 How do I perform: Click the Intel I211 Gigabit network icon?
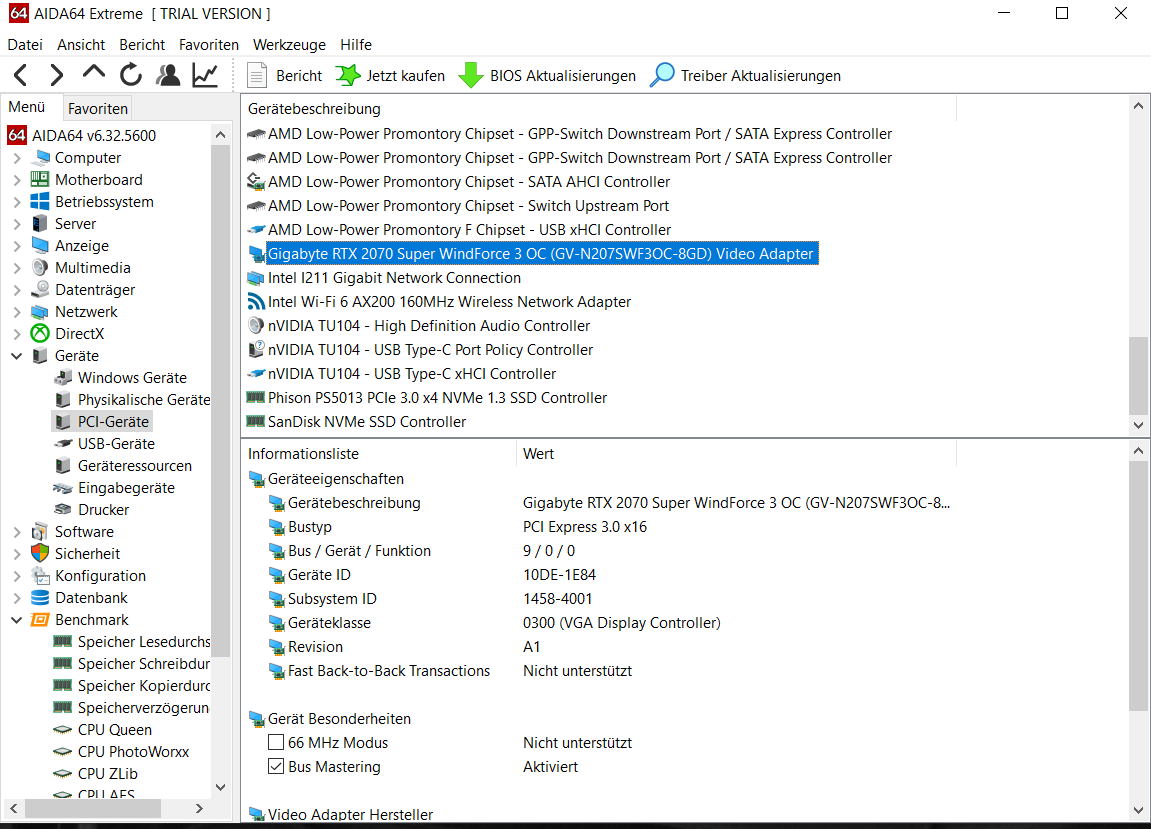click(x=255, y=278)
